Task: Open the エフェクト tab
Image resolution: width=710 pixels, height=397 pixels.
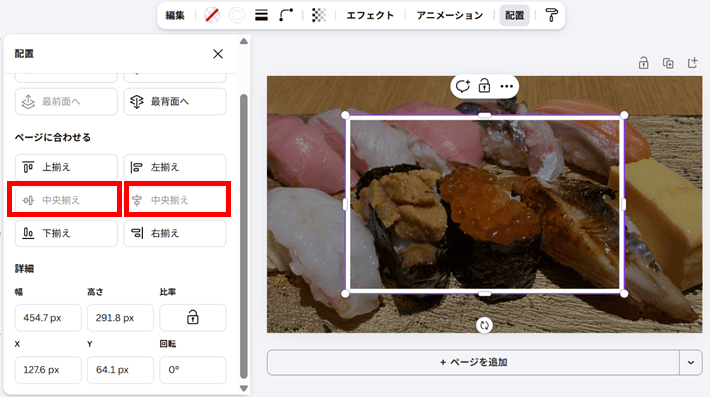Action: [x=370, y=15]
